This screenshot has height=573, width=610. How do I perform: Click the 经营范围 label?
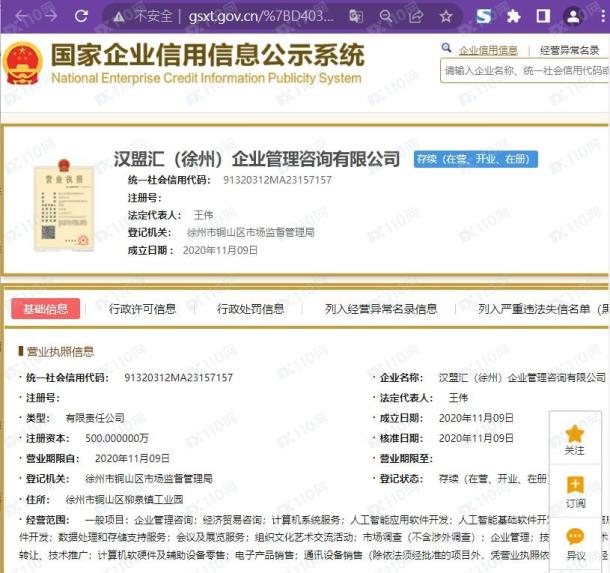coord(47,520)
